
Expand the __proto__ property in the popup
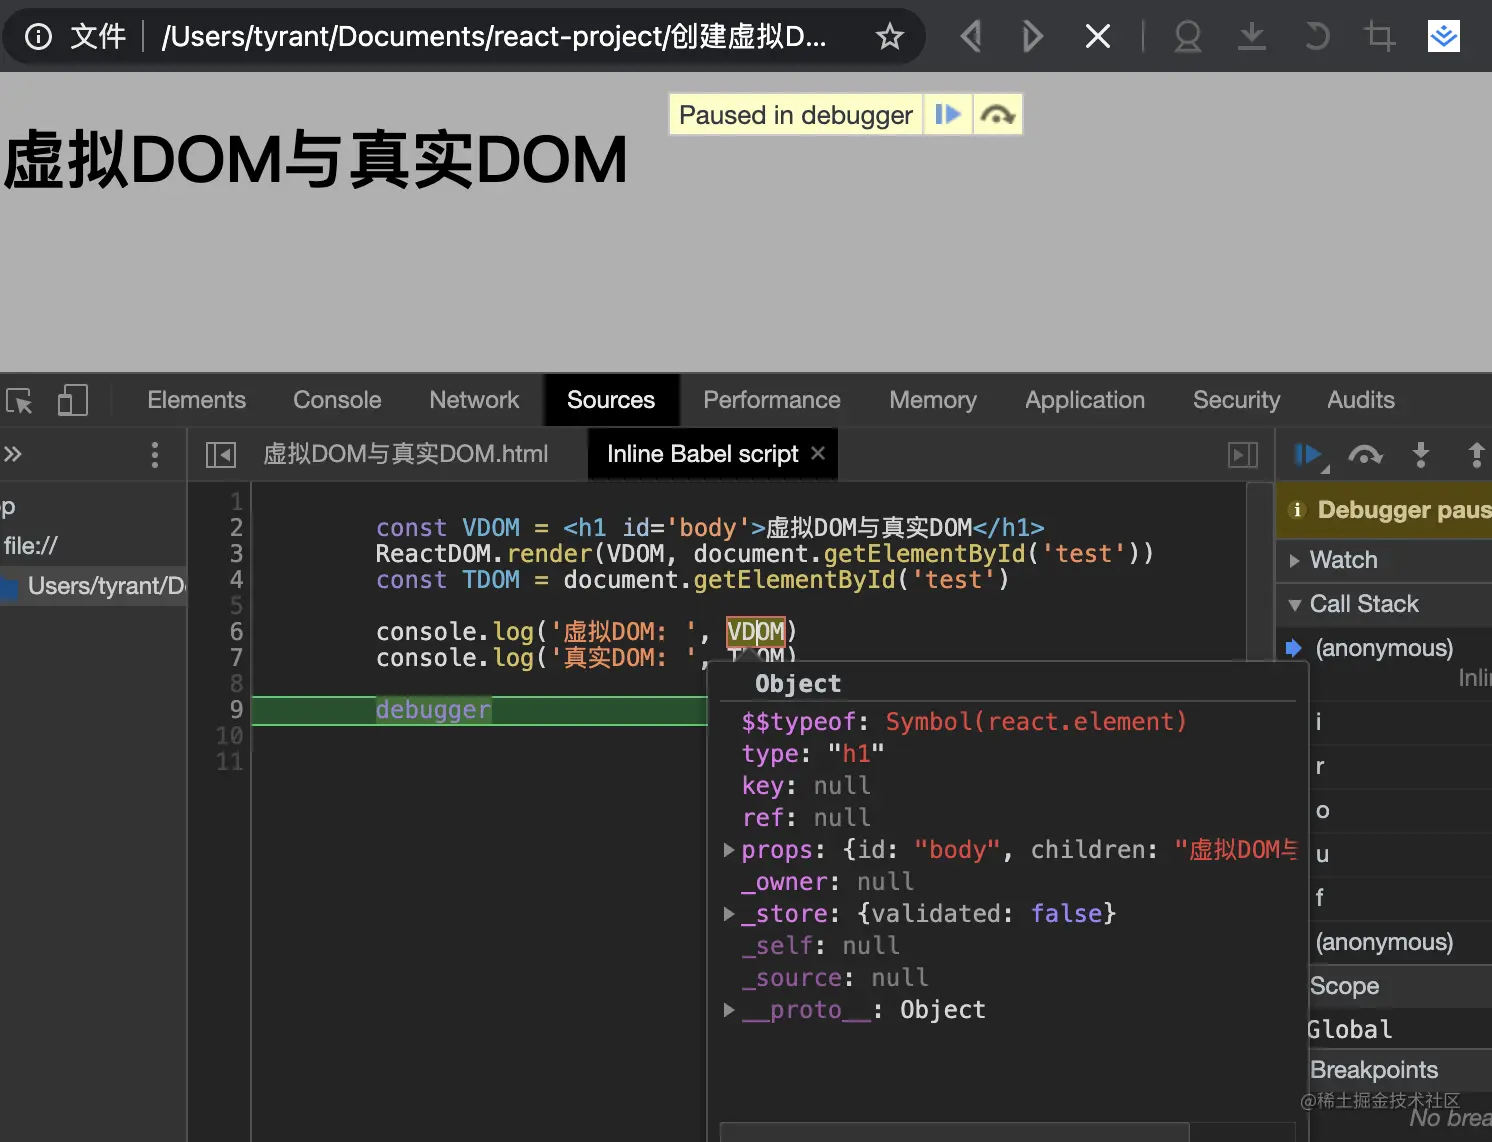coord(729,1010)
